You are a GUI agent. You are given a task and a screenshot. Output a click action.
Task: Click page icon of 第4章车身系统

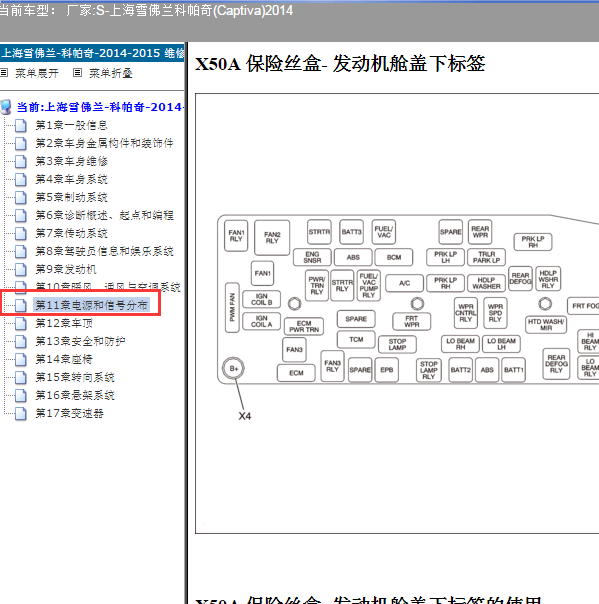coord(21,179)
